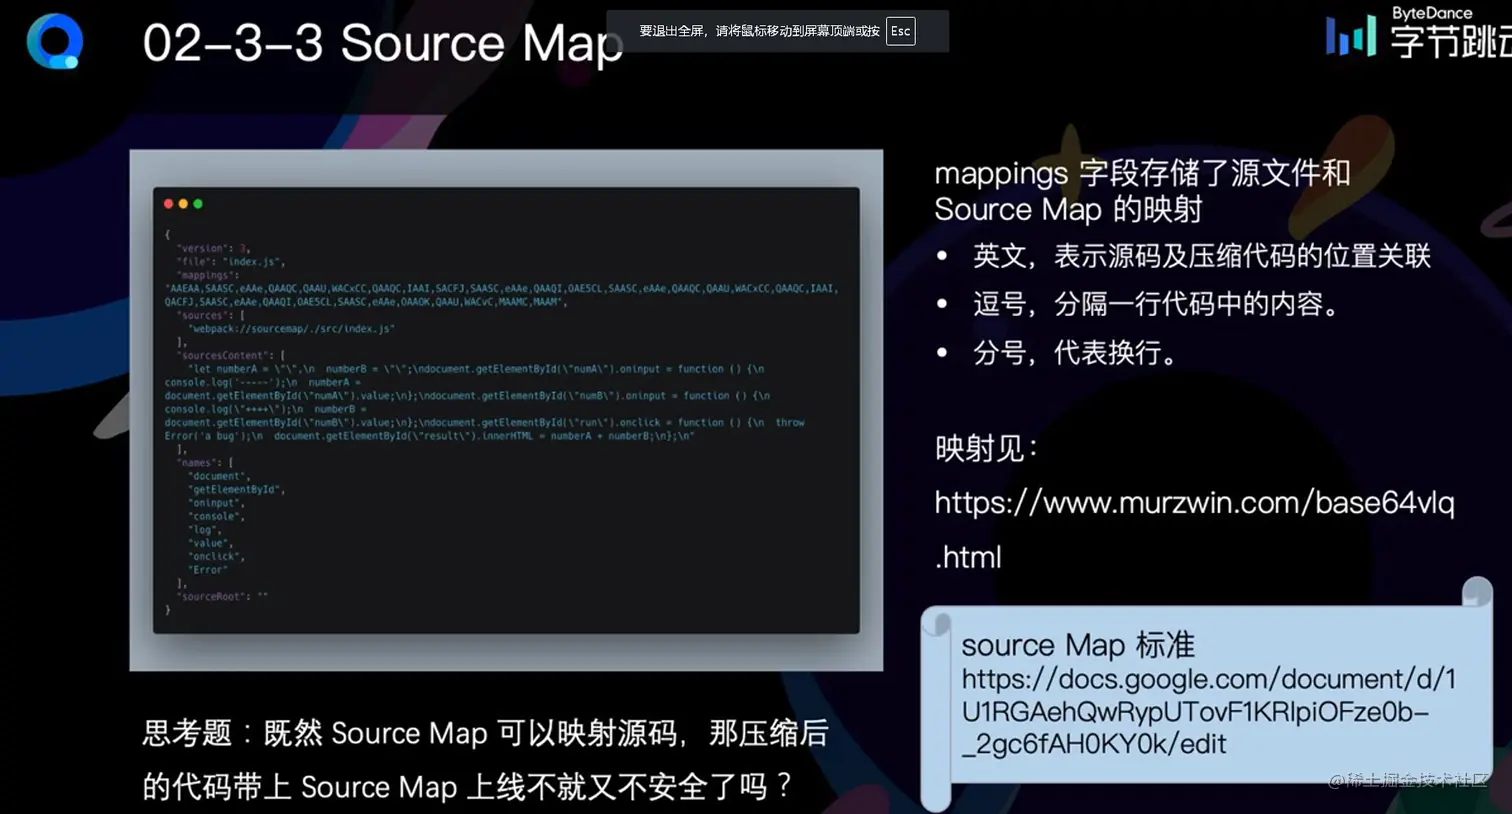This screenshot has width=1512, height=814.
Task: Click "log" in the names array
Action: pyautogui.click(x=204, y=530)
